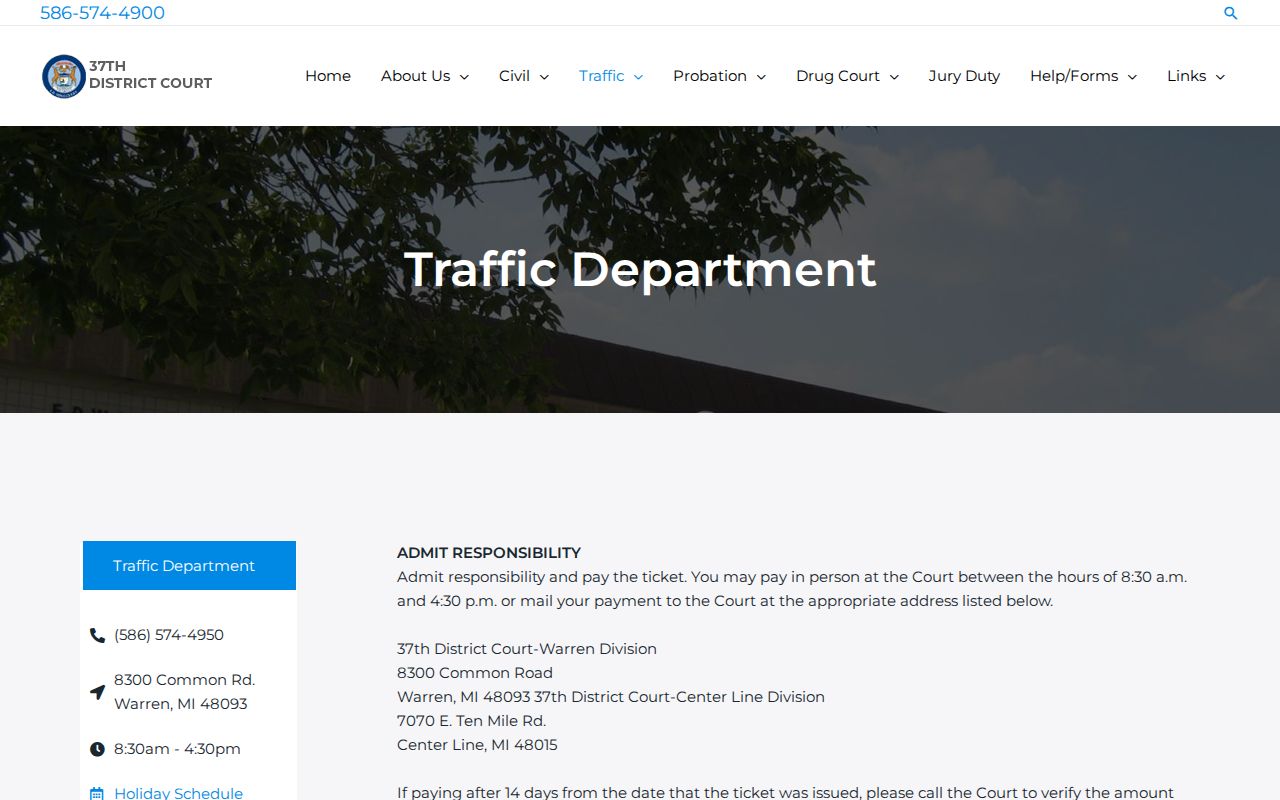
Task: Click the text Center Line, MI 48015
Action: [477, 745]
